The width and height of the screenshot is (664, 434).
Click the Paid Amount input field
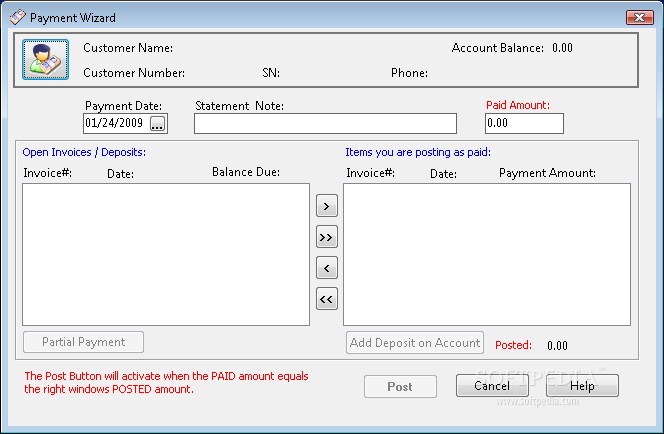524,123
